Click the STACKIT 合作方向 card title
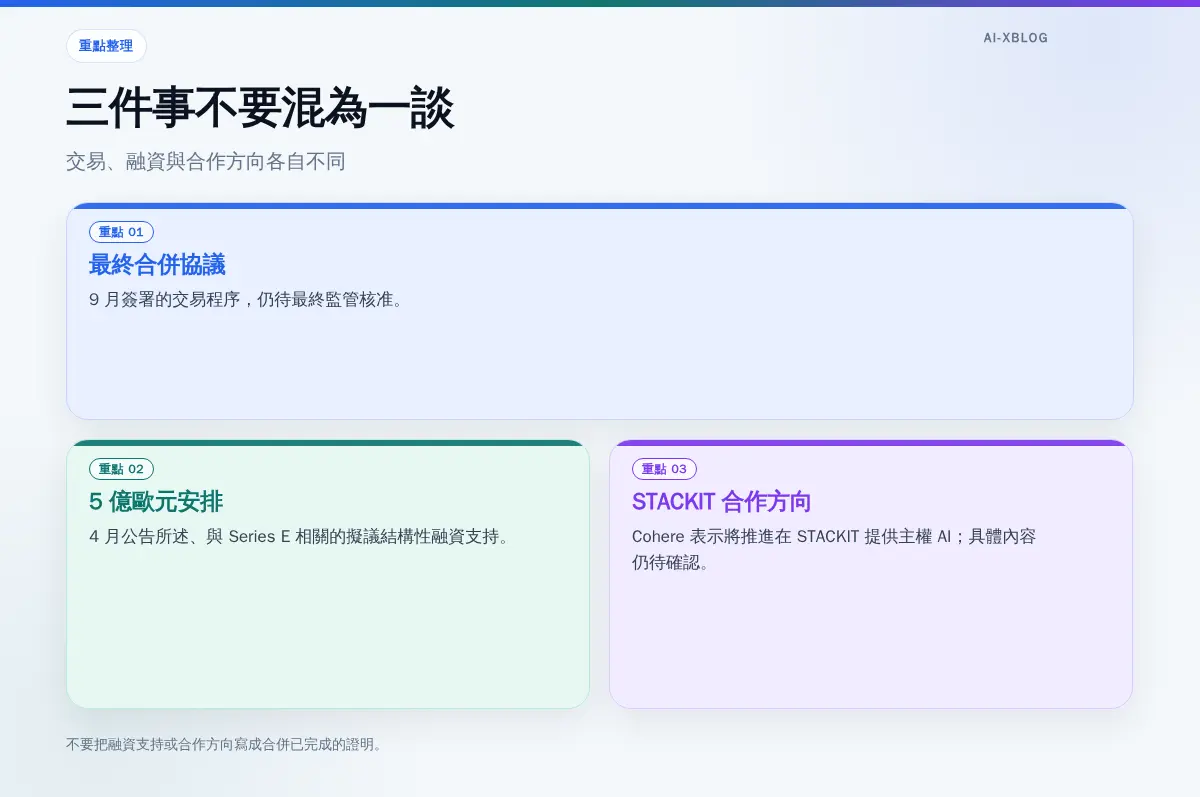This screenshot has height=797, width=1200. (721, 502)
